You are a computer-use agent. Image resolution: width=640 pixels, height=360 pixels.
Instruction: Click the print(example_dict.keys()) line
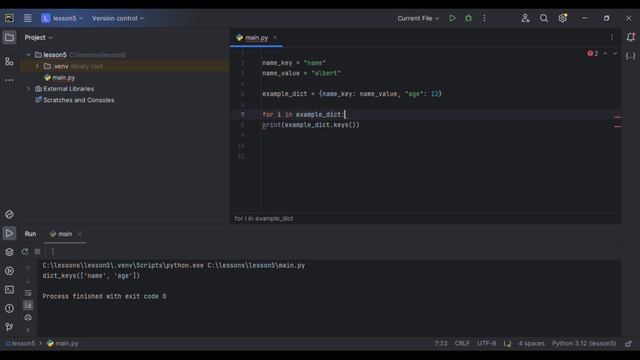tap(311, 125)
